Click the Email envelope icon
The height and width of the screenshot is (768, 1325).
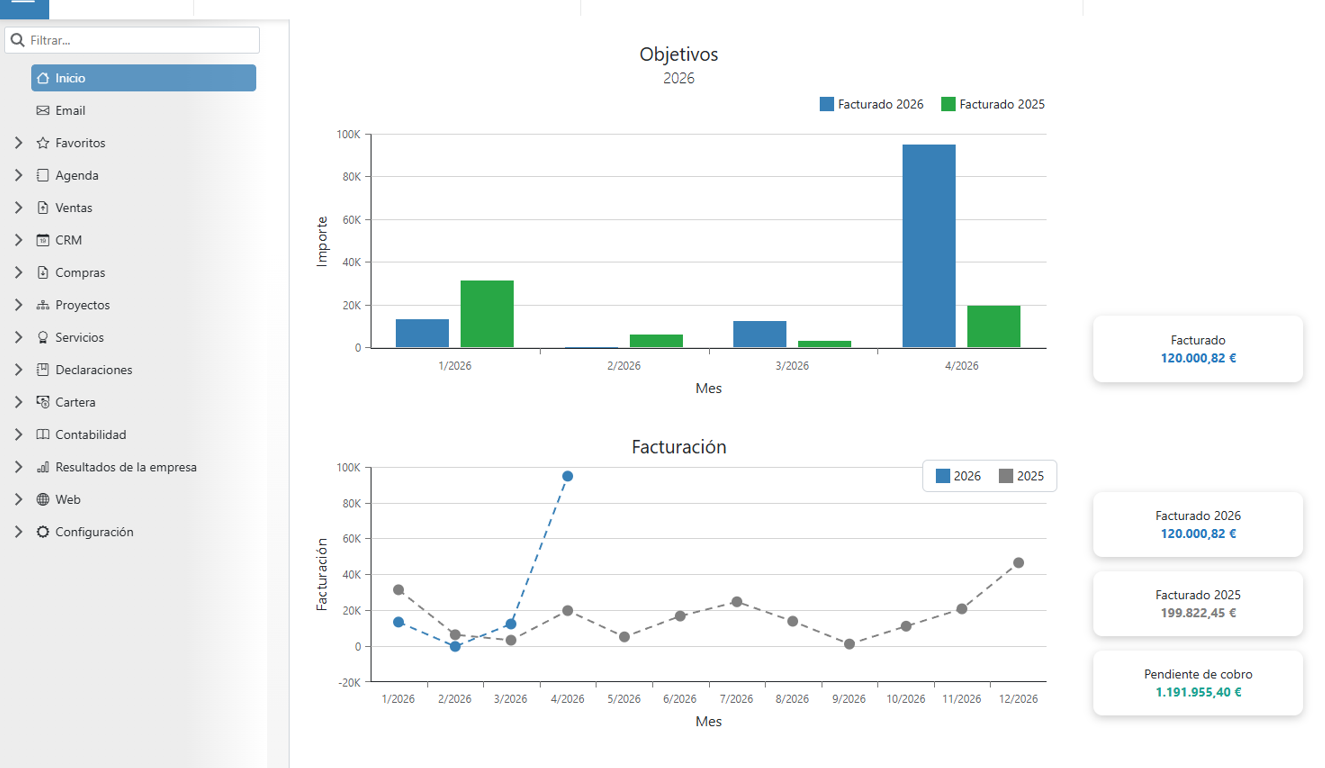click(x=42, y=111)
